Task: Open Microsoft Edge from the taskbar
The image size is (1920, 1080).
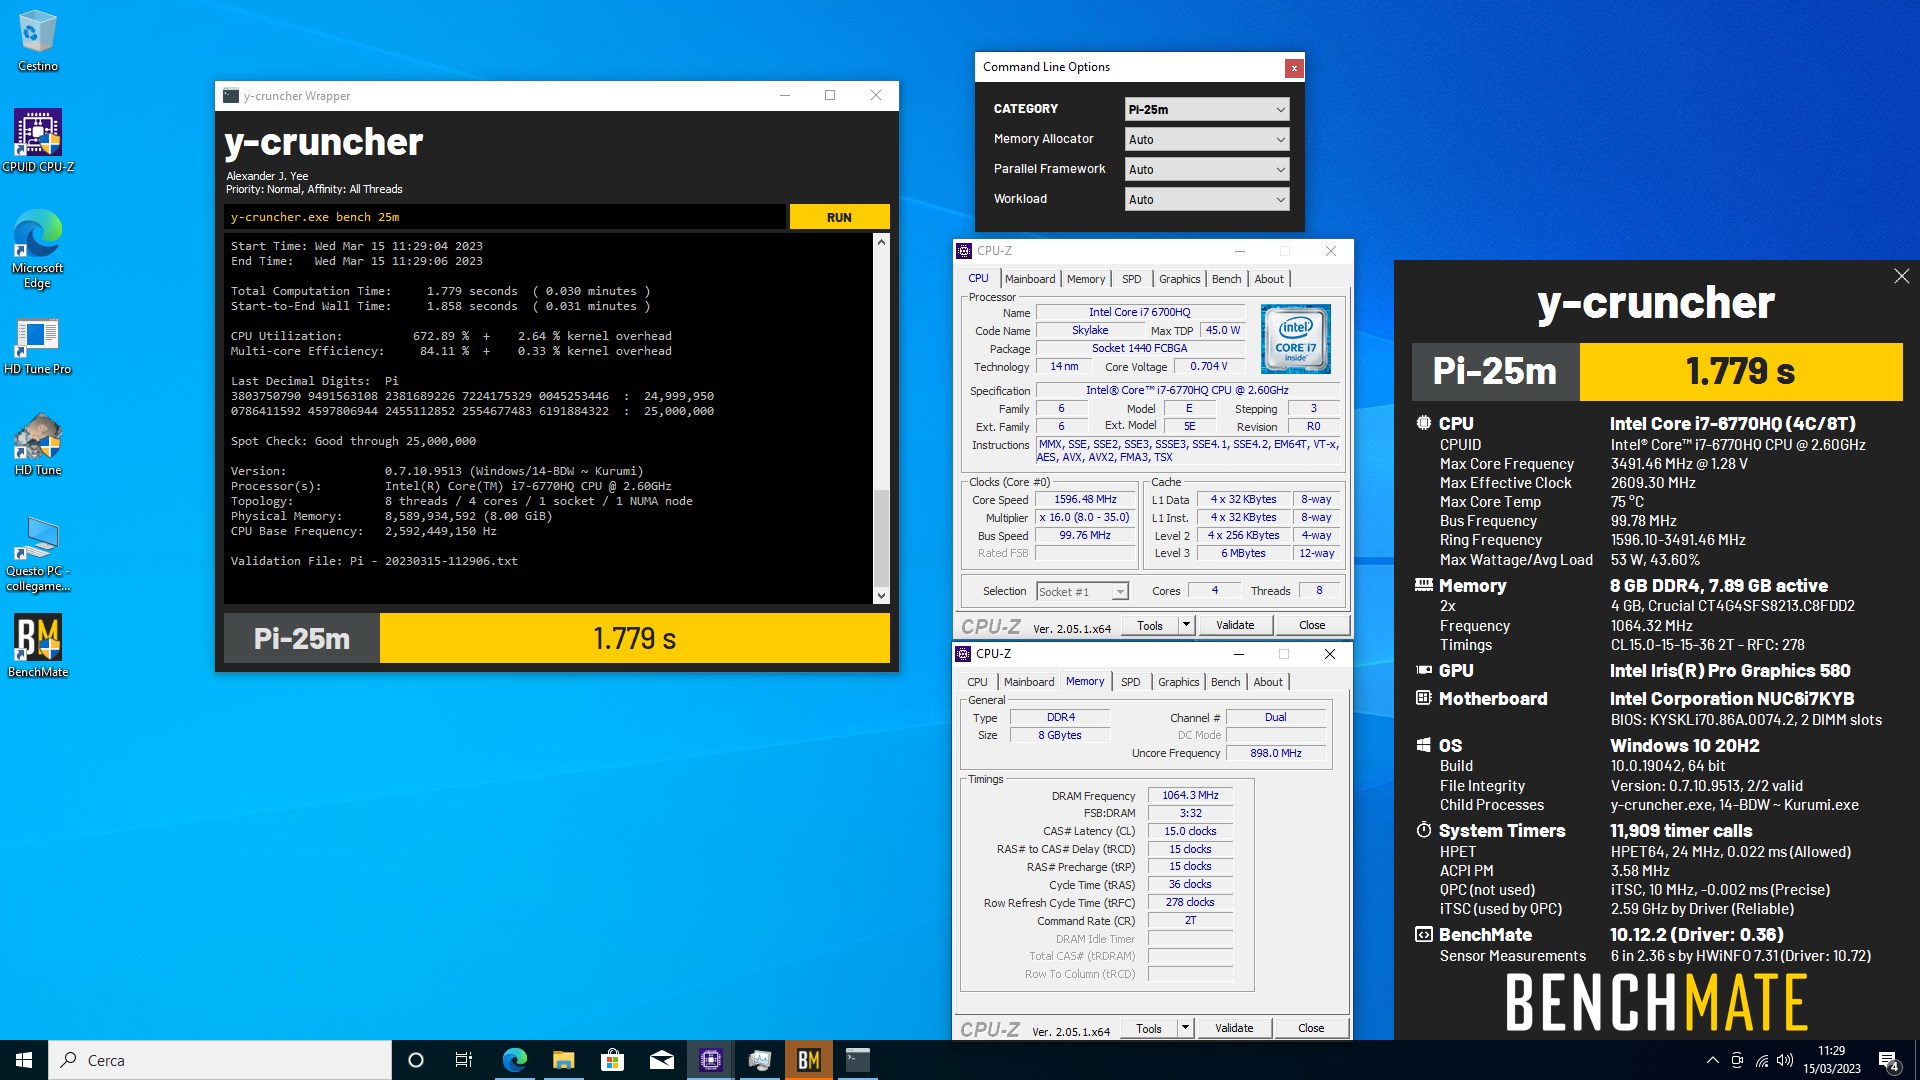Action: point(514,1060)
